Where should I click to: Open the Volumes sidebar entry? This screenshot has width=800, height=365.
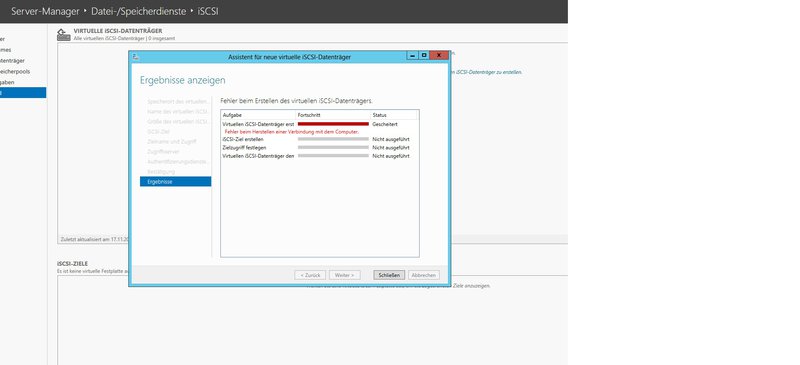(x=6, y=50)
